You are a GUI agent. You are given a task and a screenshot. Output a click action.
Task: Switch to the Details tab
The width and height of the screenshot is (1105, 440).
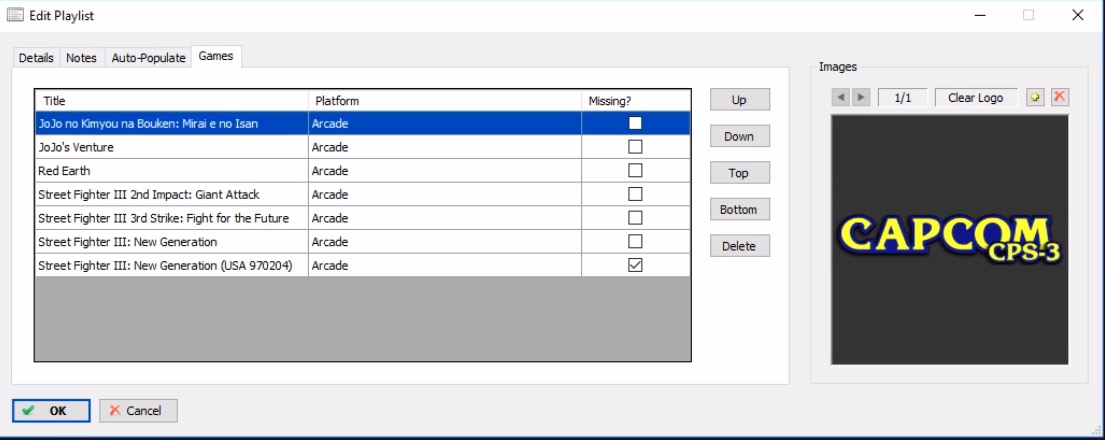(36, 58)
